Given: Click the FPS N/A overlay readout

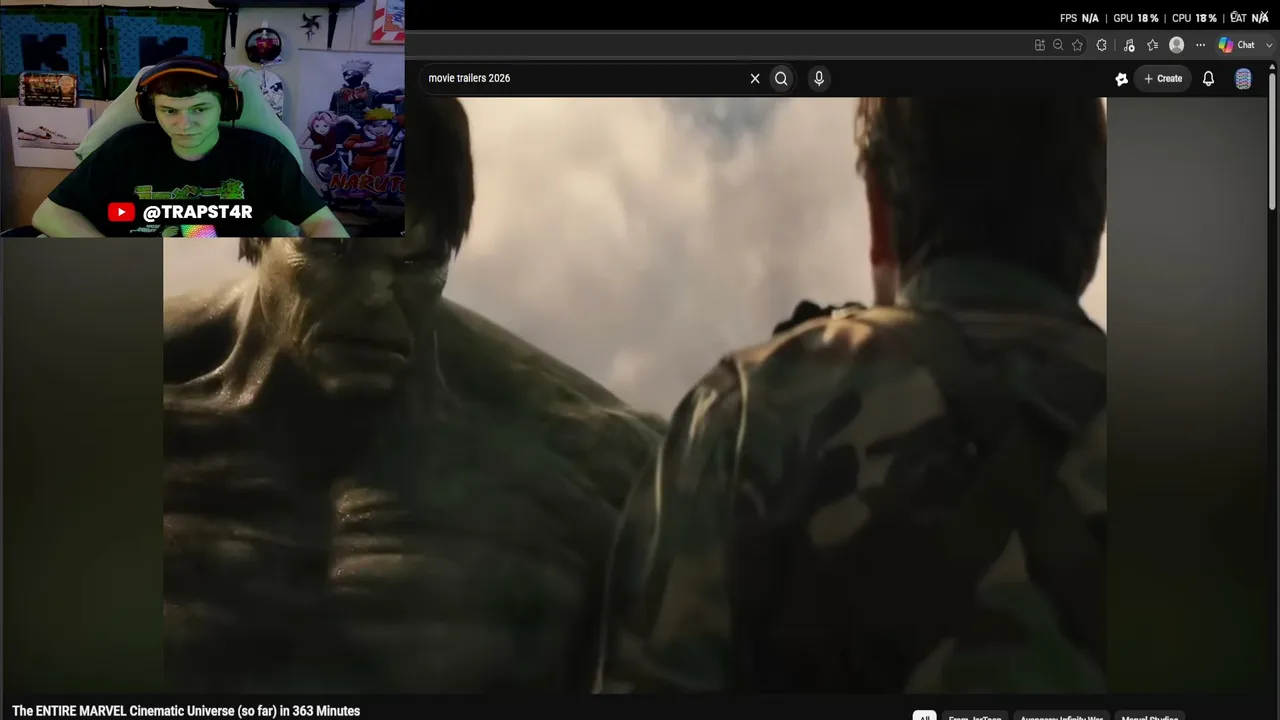Looking at the screenshot, I should [1079, 18].
